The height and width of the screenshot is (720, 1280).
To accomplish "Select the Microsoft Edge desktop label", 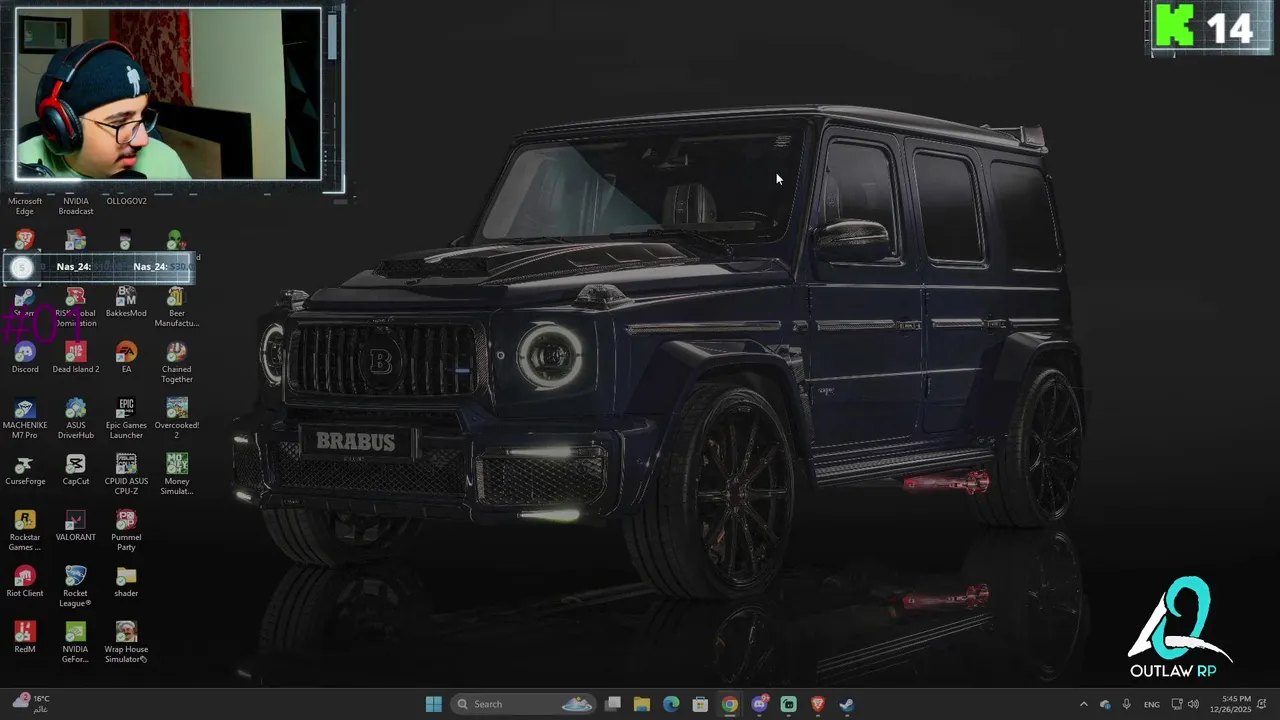I will pyautogui.click(x=25, y=206).
